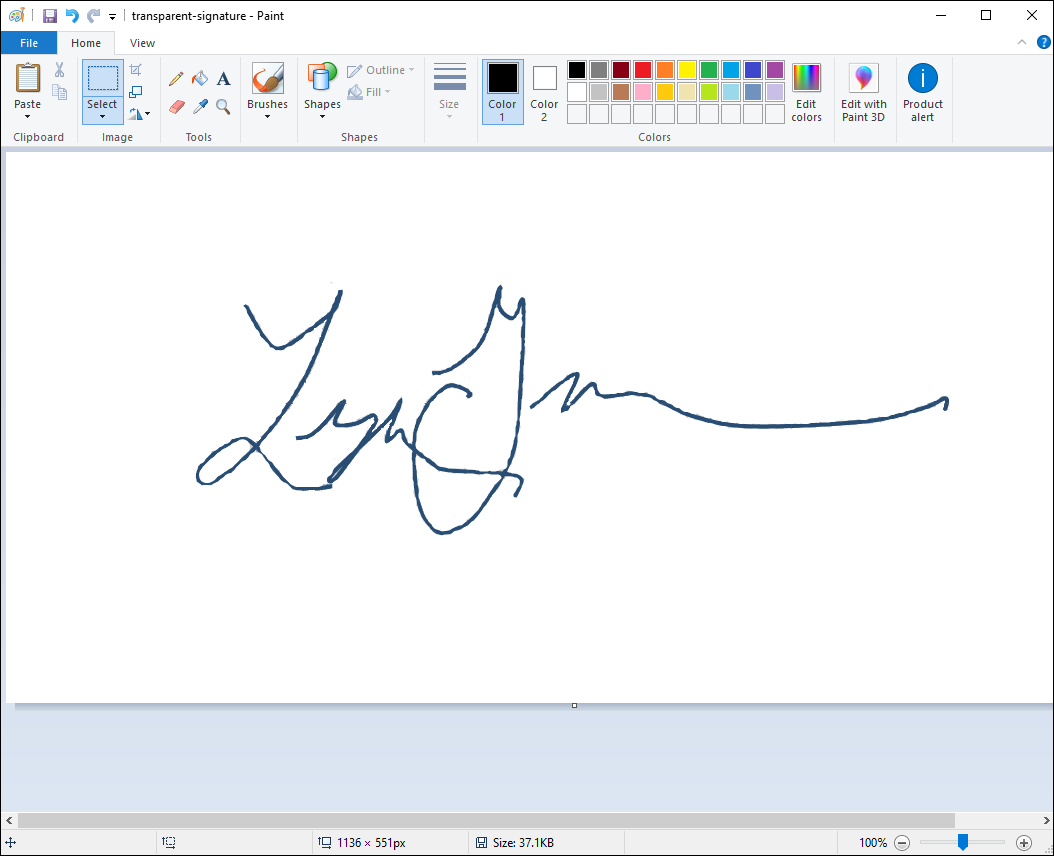The image size is (1054, 856).
Task: Open Edit colors dialog
Action: [806, 92]
